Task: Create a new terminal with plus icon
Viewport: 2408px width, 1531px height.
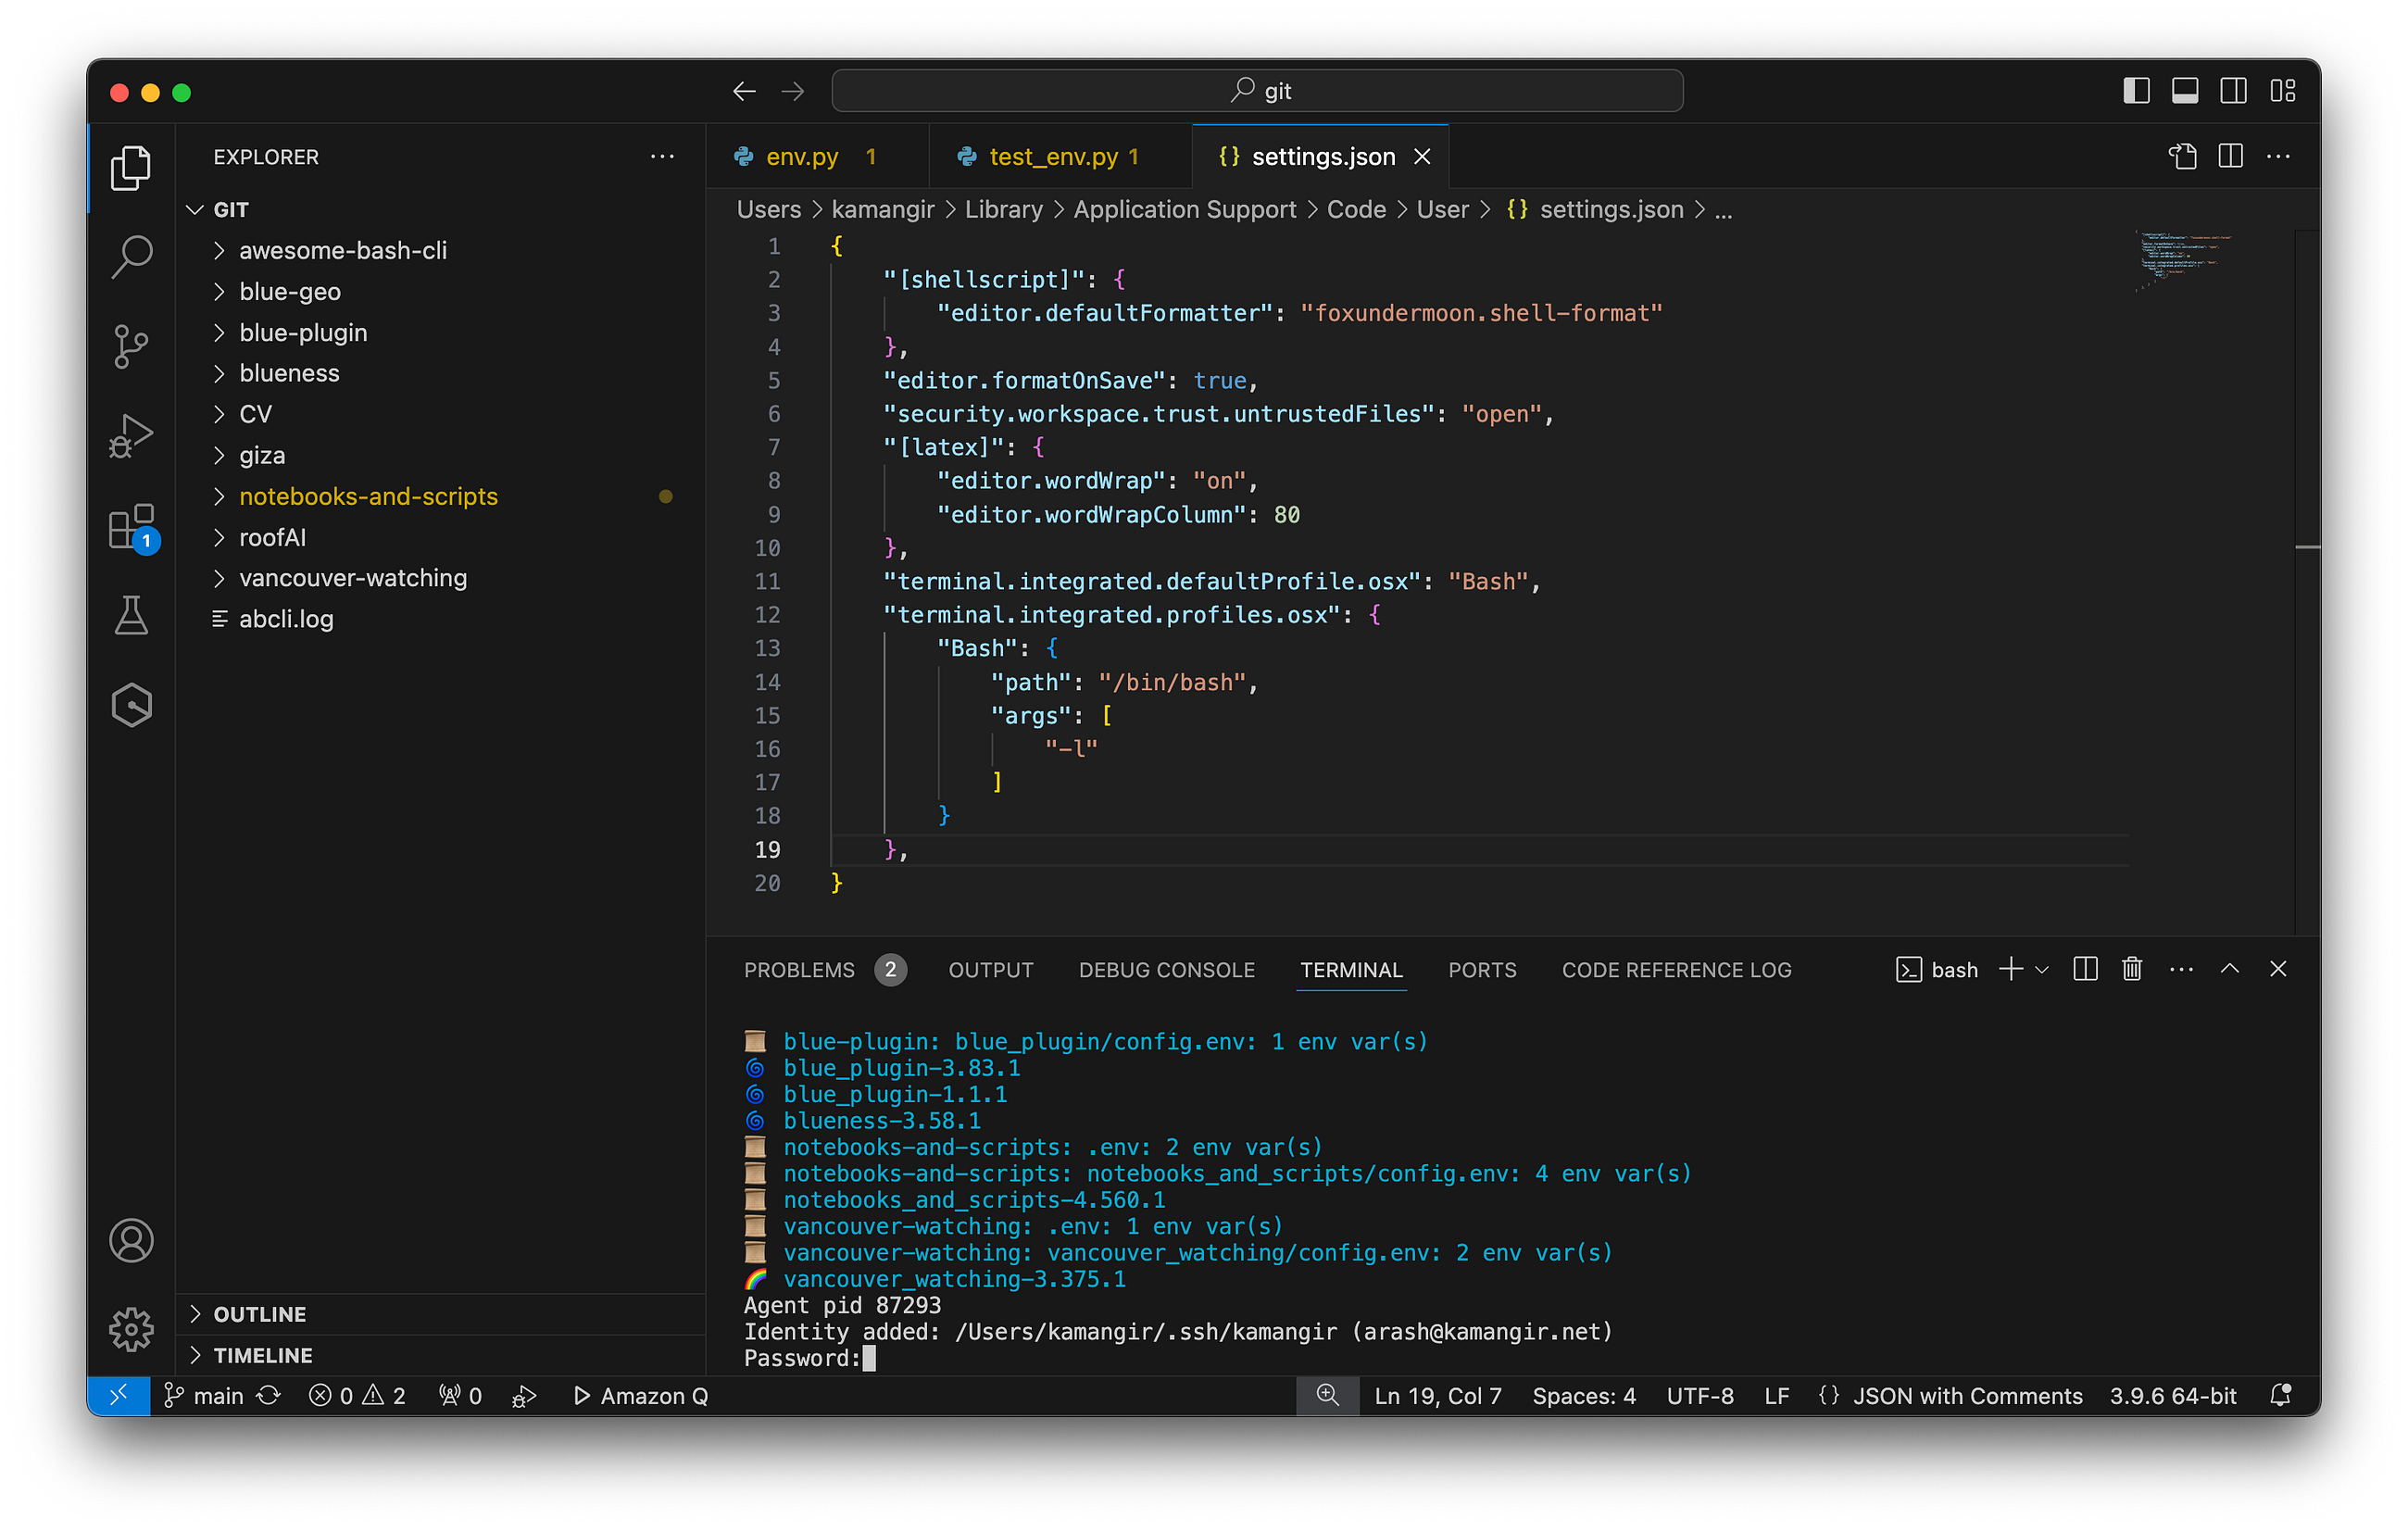Action: pyautogui.click(x=2011, y=969)
